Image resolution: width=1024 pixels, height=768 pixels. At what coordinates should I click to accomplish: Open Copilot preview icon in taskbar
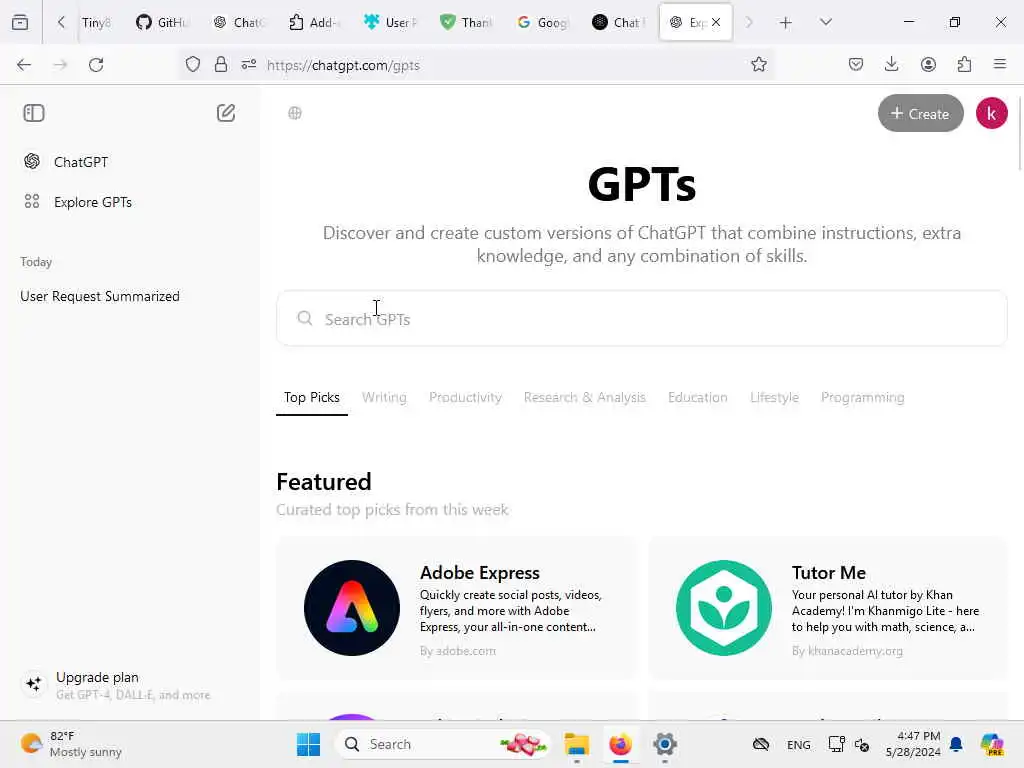tap(993, 744)
